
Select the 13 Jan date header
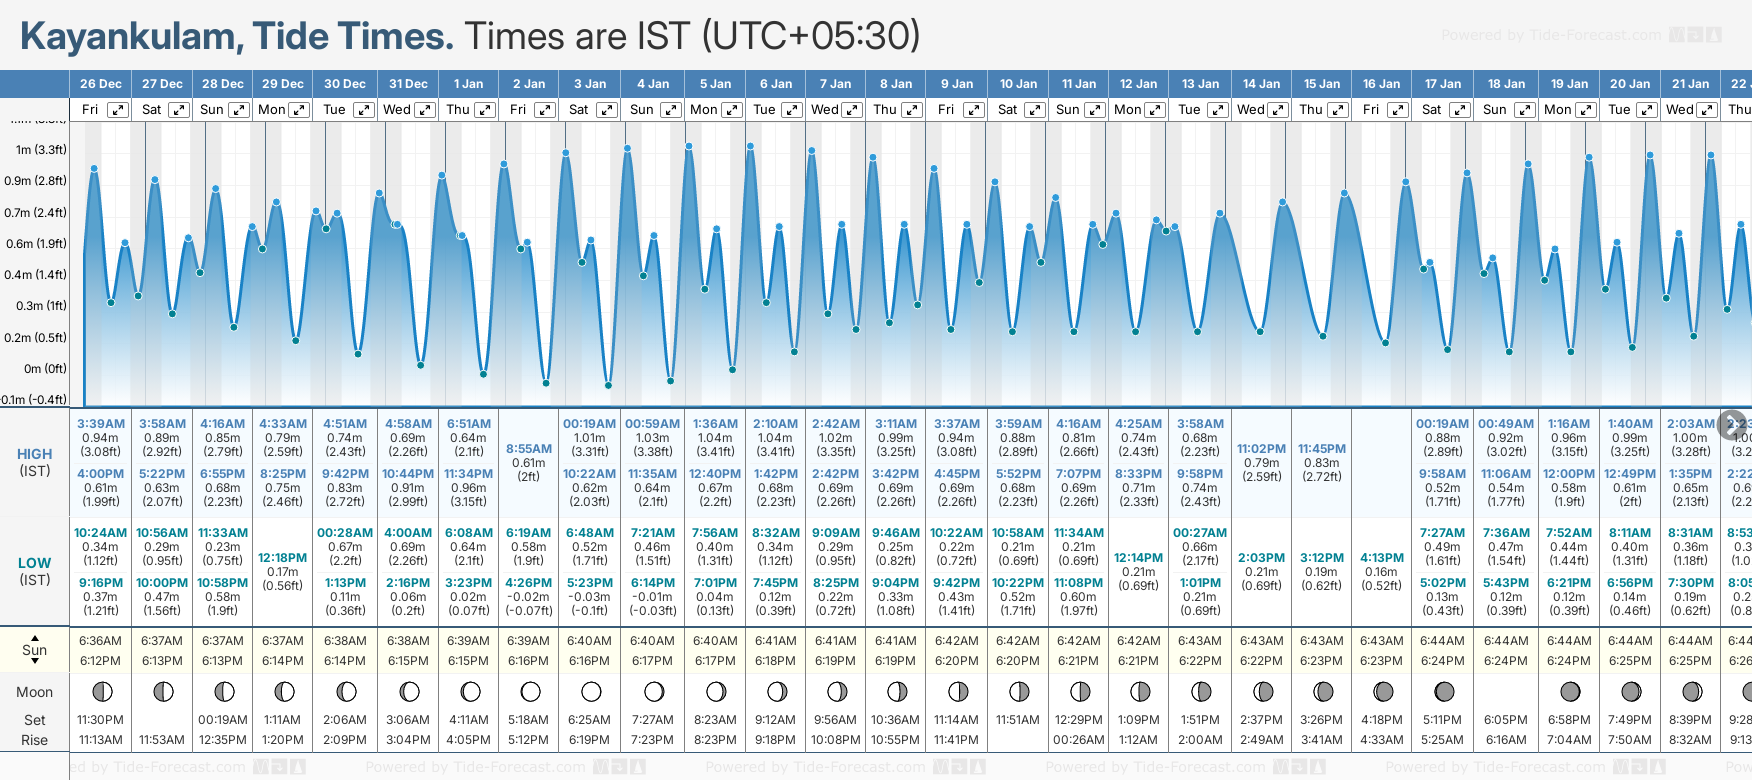(x=1200, y=84)
